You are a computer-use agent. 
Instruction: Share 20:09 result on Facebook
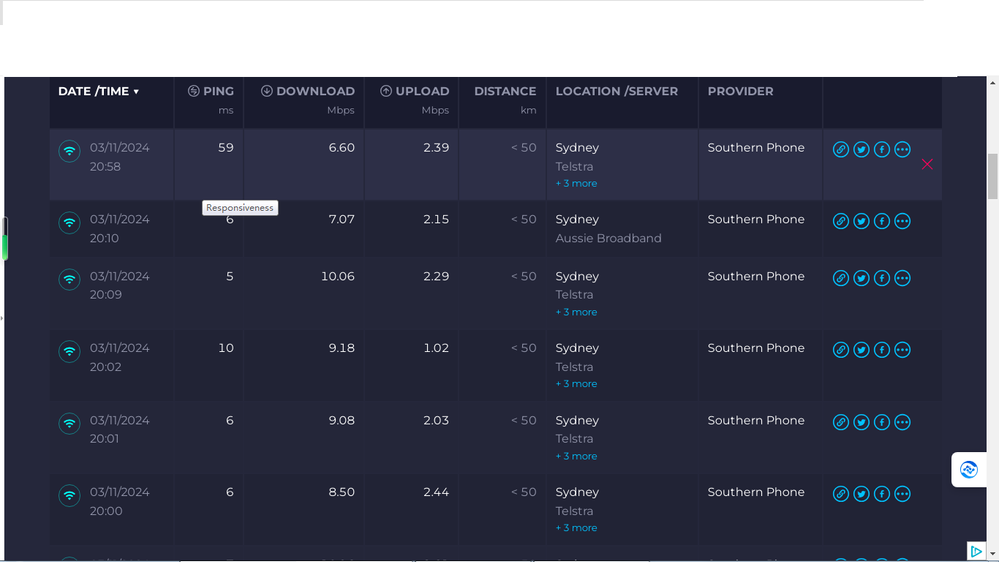point(882,278)
